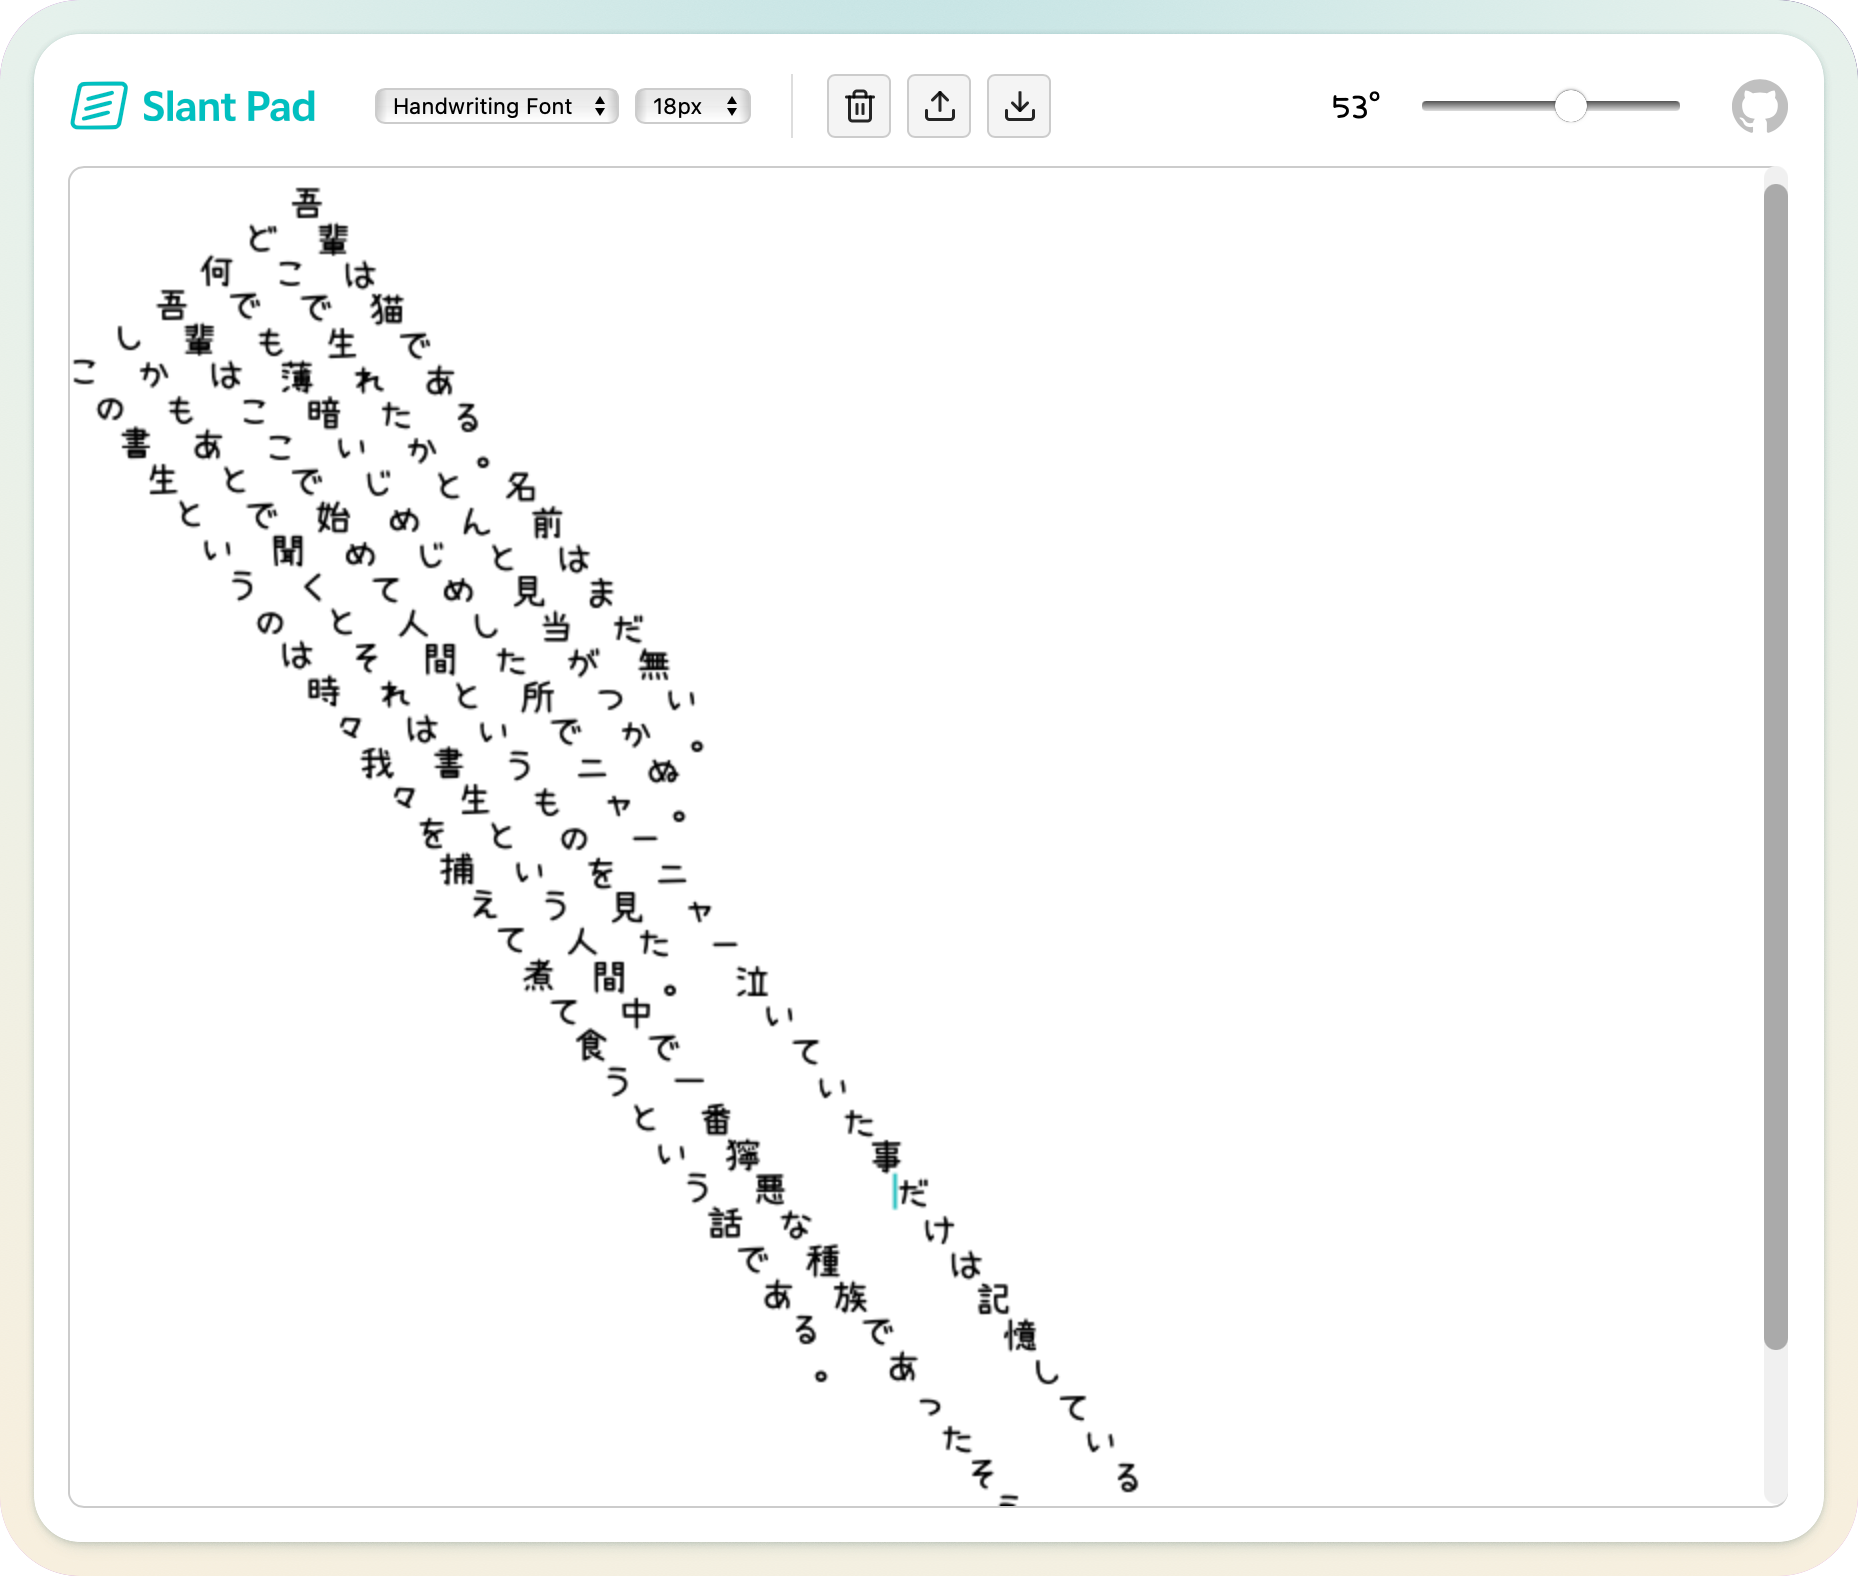This screenshot has height=1576, width=1858.
Task: Click the Slant Pad logo icon
Action: (99, 106)
